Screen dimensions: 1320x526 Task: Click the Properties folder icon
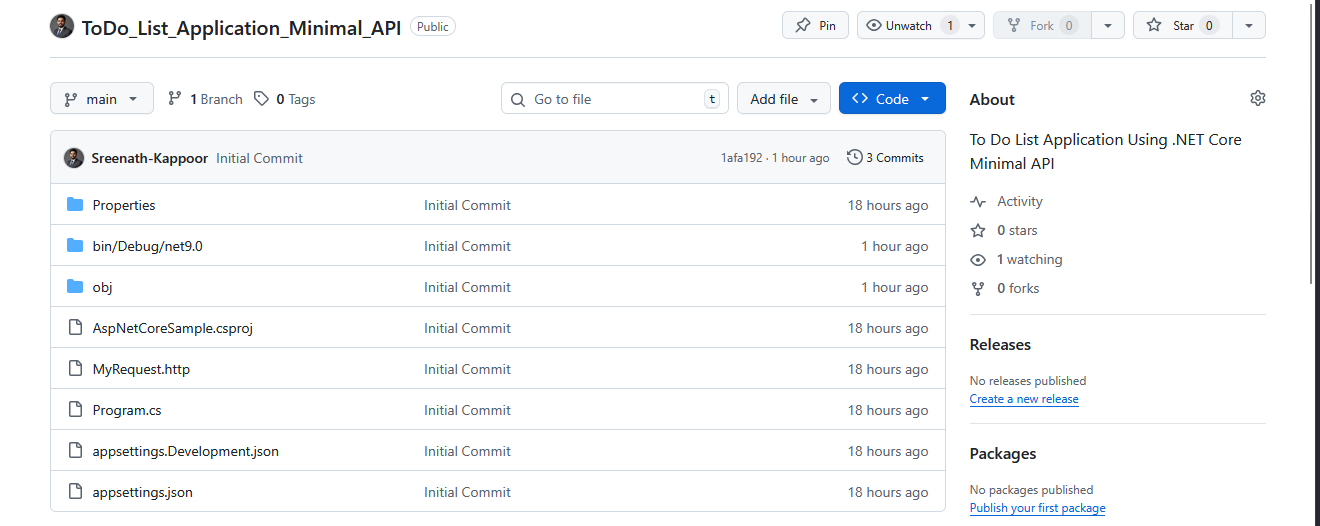75,205
